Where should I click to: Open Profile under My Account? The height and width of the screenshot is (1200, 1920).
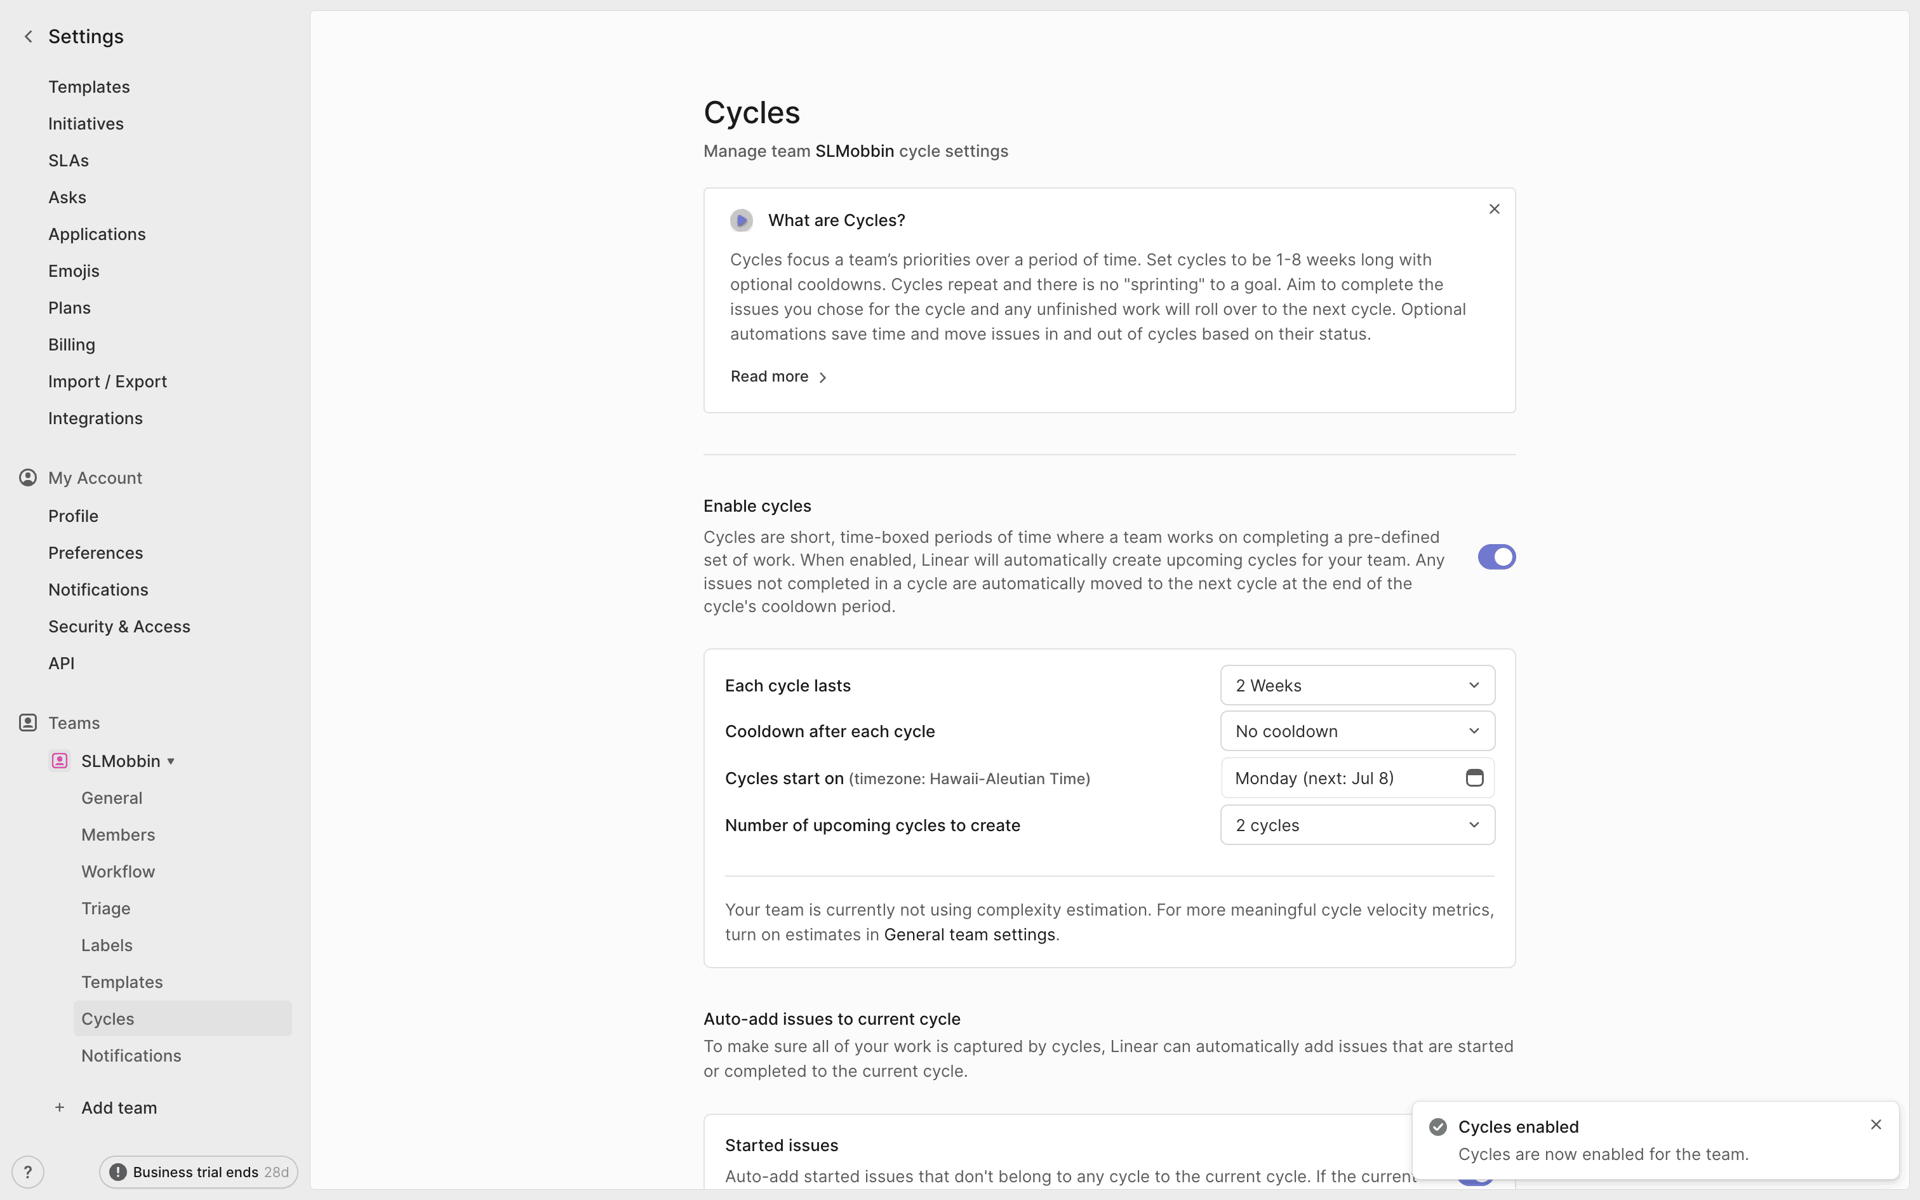[73, 516]
